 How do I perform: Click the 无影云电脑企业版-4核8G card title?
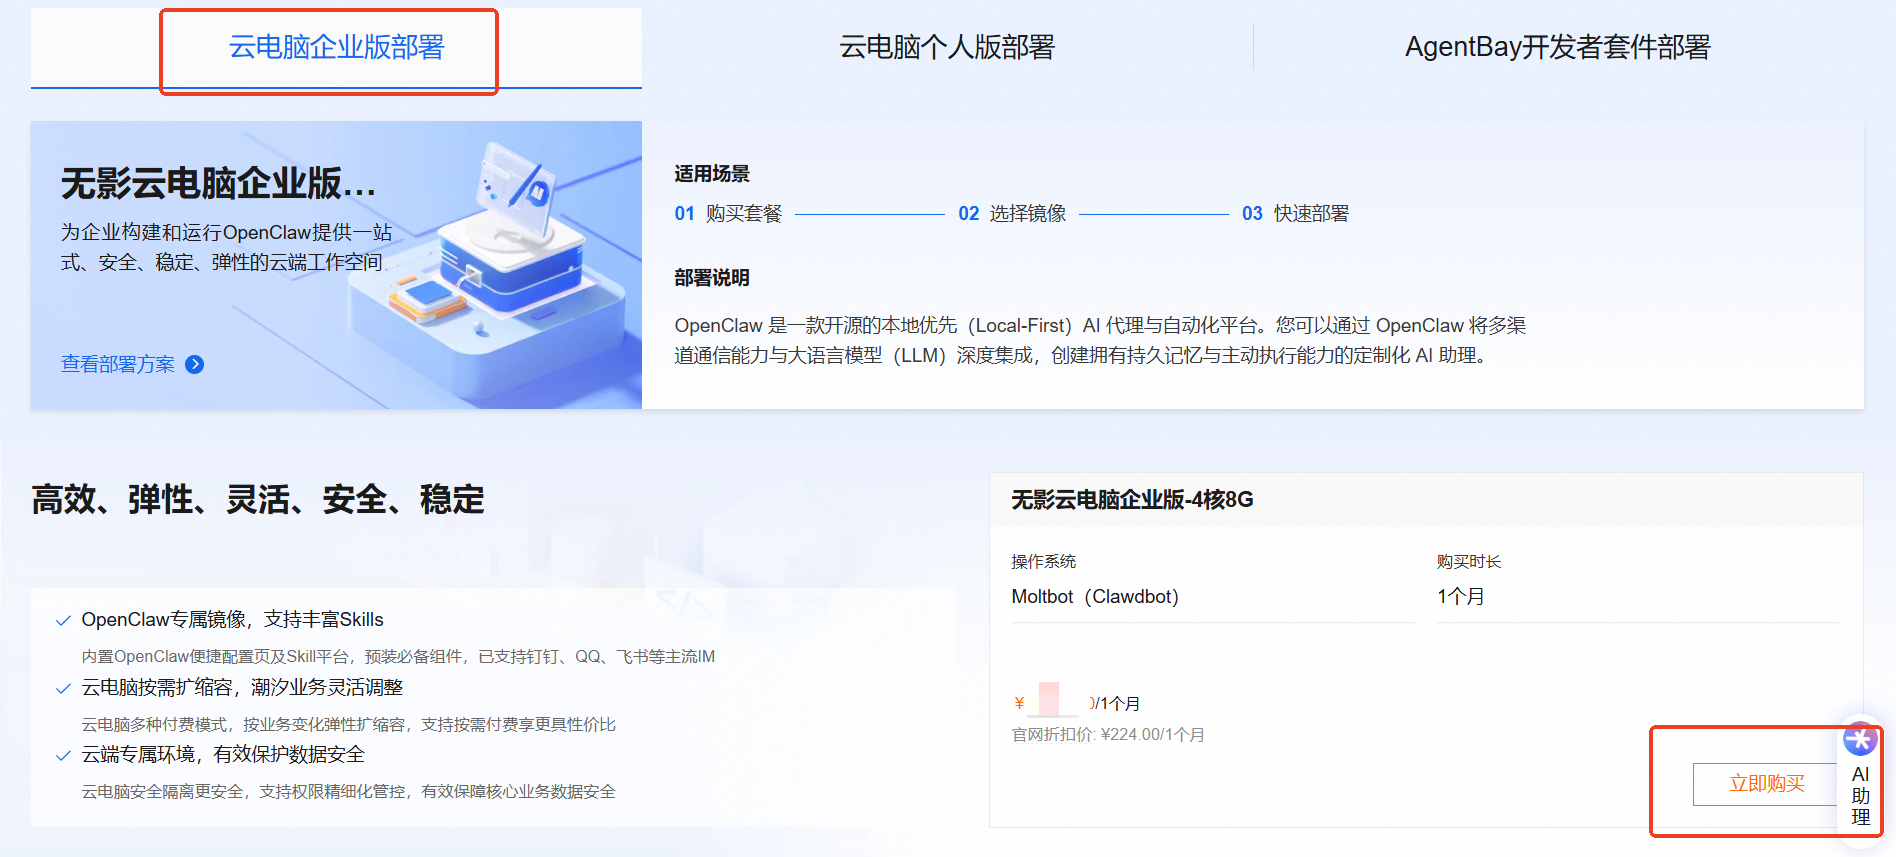coord(1132,500)
